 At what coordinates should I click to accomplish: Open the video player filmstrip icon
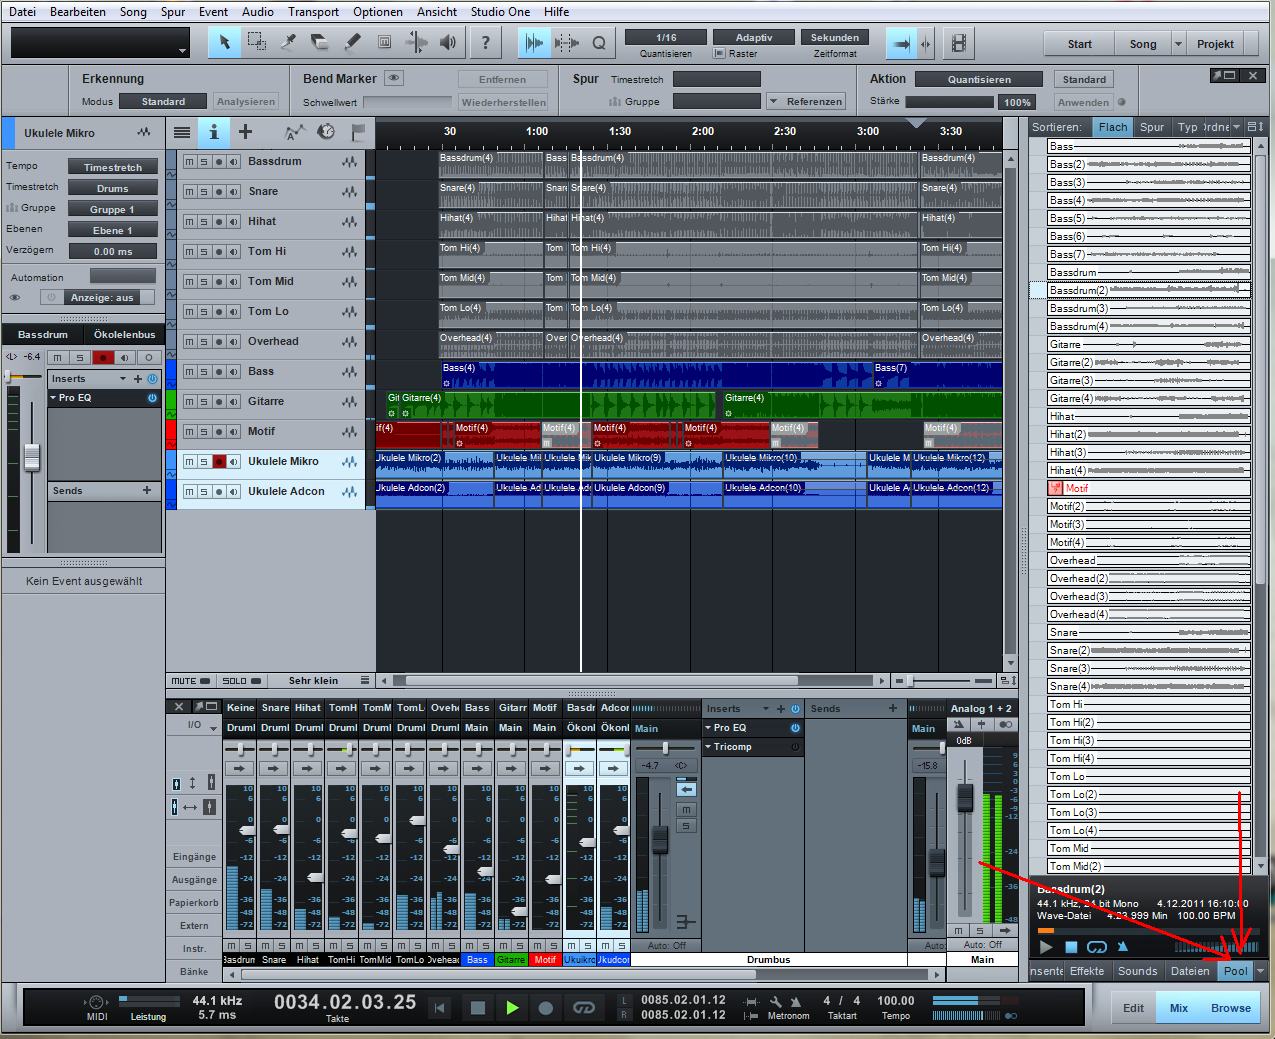click(960, 43)
